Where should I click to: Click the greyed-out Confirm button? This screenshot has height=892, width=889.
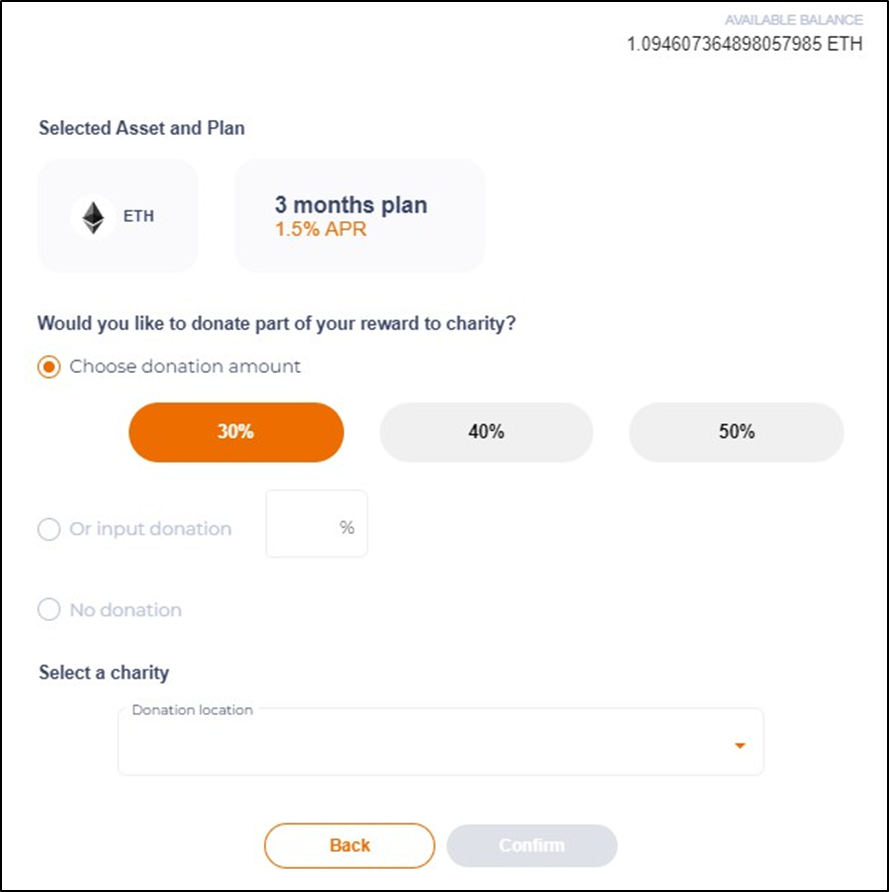532,845
